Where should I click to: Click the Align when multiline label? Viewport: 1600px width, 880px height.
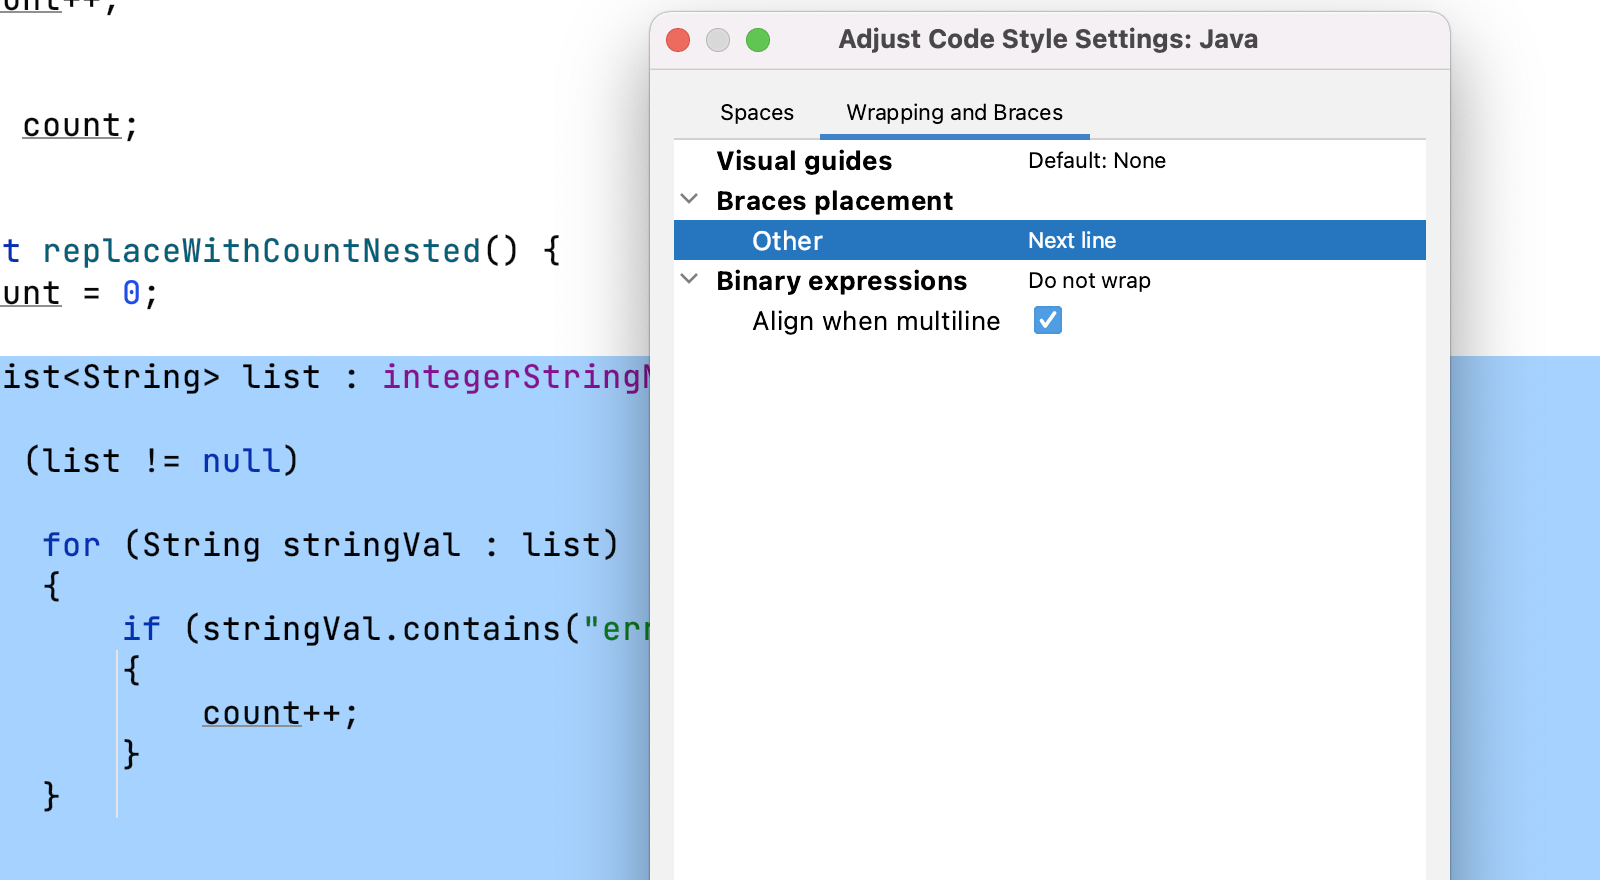tap(876, 321)
